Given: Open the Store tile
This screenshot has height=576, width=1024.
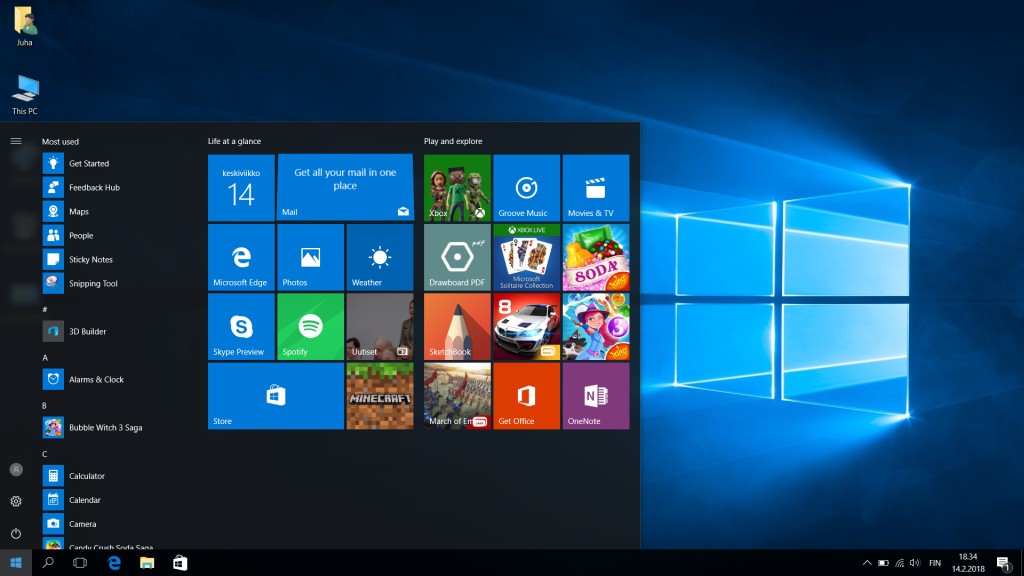Looking at the screenshot, I should click(x=276, y=396).
